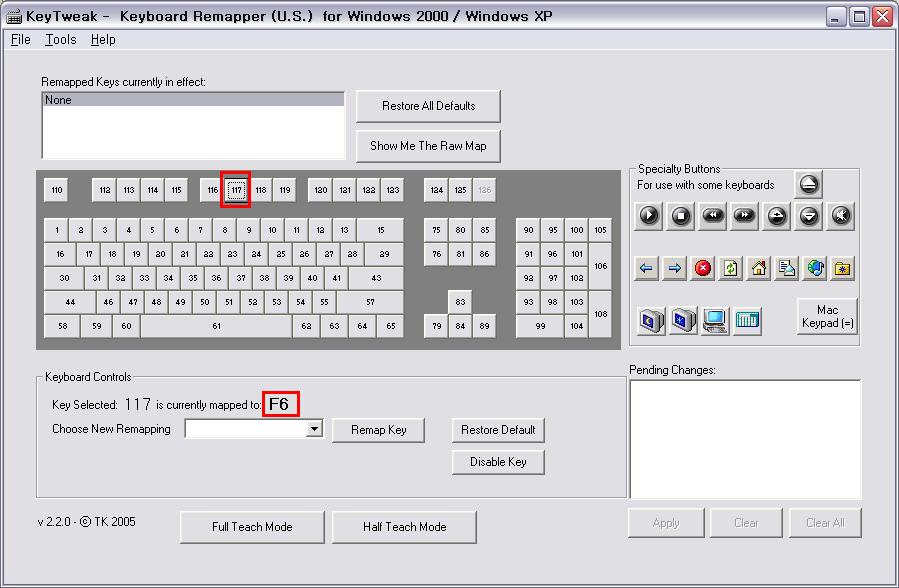Select keyboard key 110
This screenshot has width=899, height=588.
click(56, 190)
